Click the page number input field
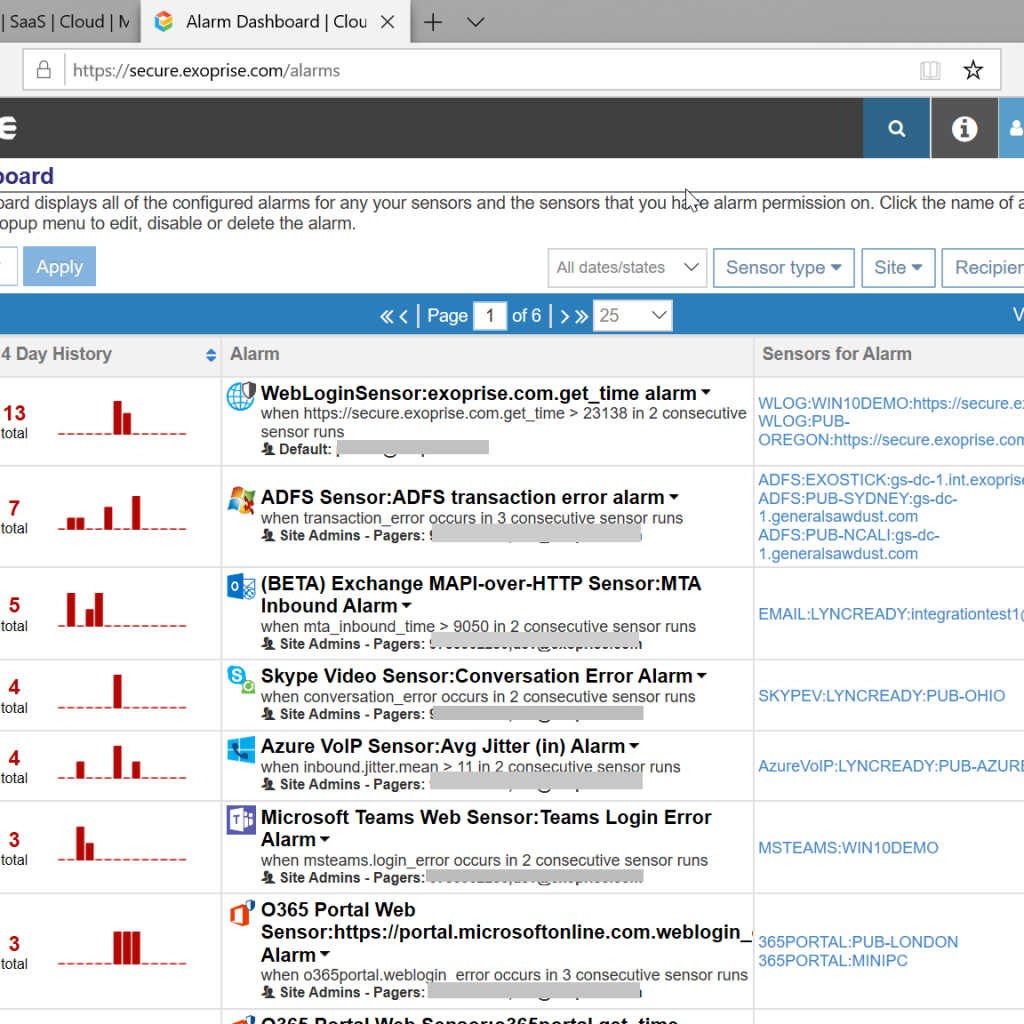 pyautogui.click(x=490, y=316)
